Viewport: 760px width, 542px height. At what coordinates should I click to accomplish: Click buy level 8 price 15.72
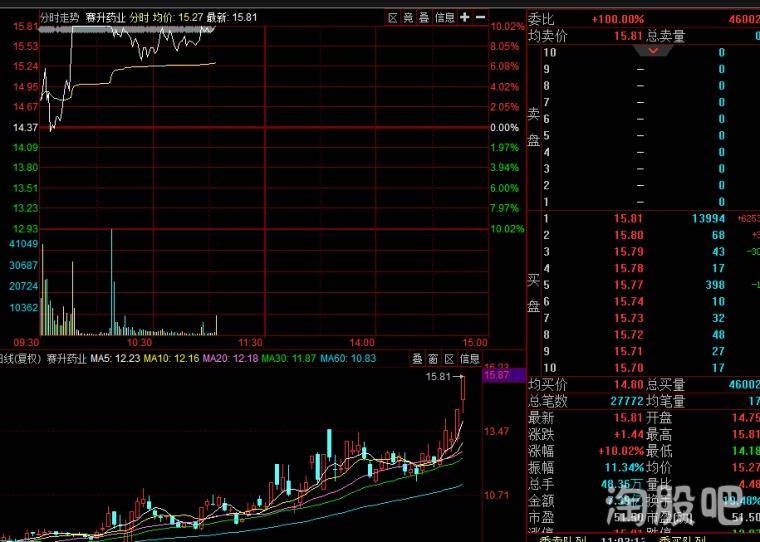[x=628, y=335]
